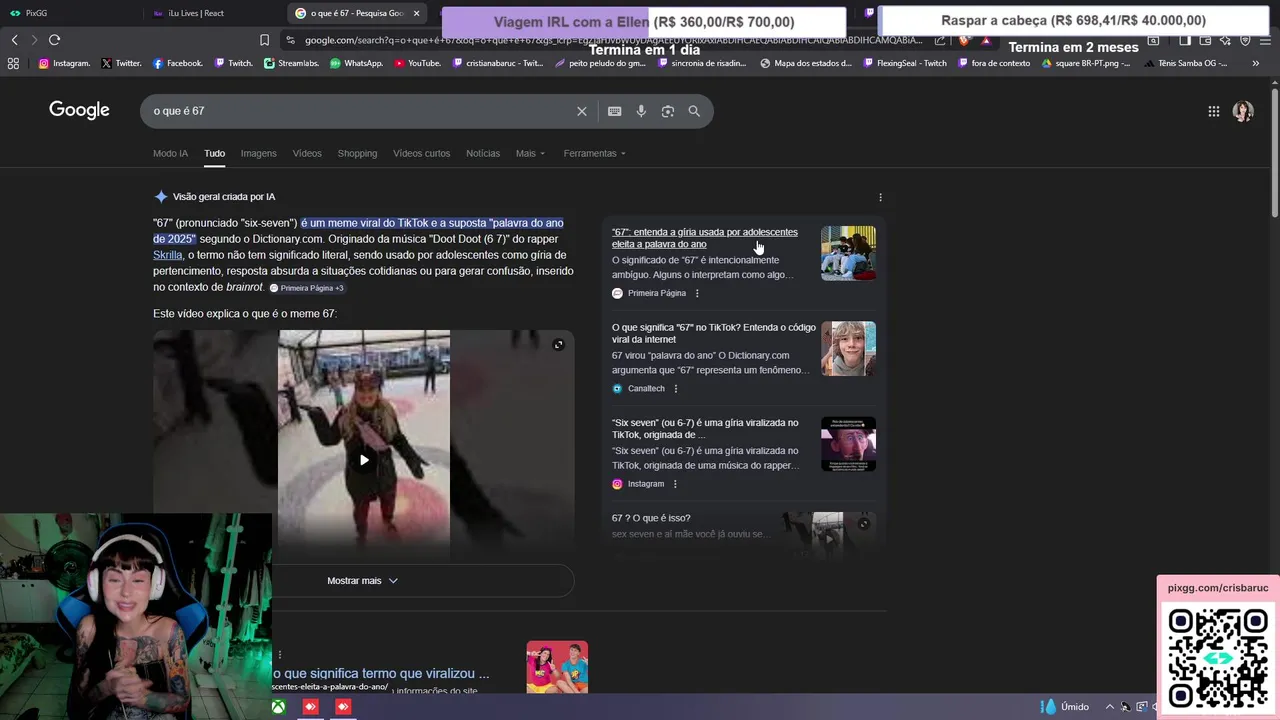Play the 67 meme explainer video
The width and height of the screenshot is (1280, 720).
[x=364, y=460]
